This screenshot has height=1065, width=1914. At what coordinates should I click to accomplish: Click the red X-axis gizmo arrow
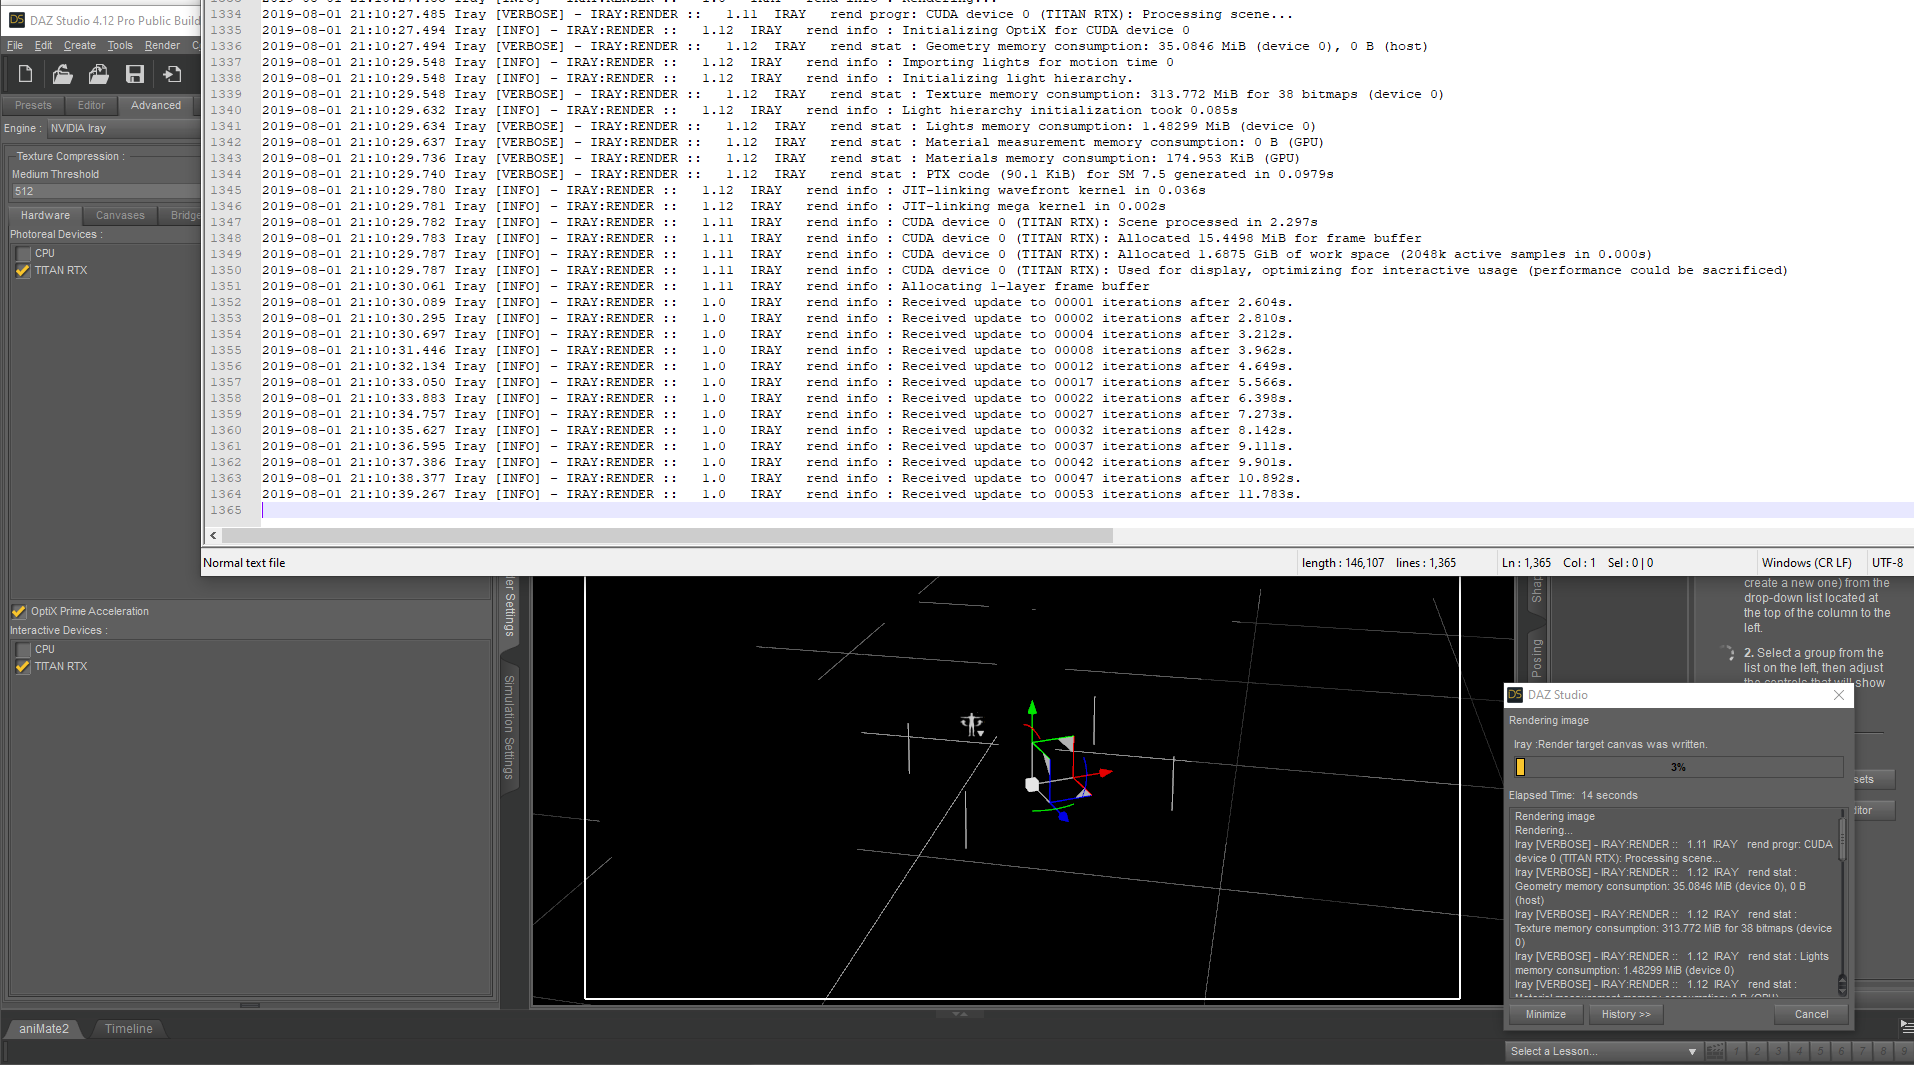coord(1105,773)
